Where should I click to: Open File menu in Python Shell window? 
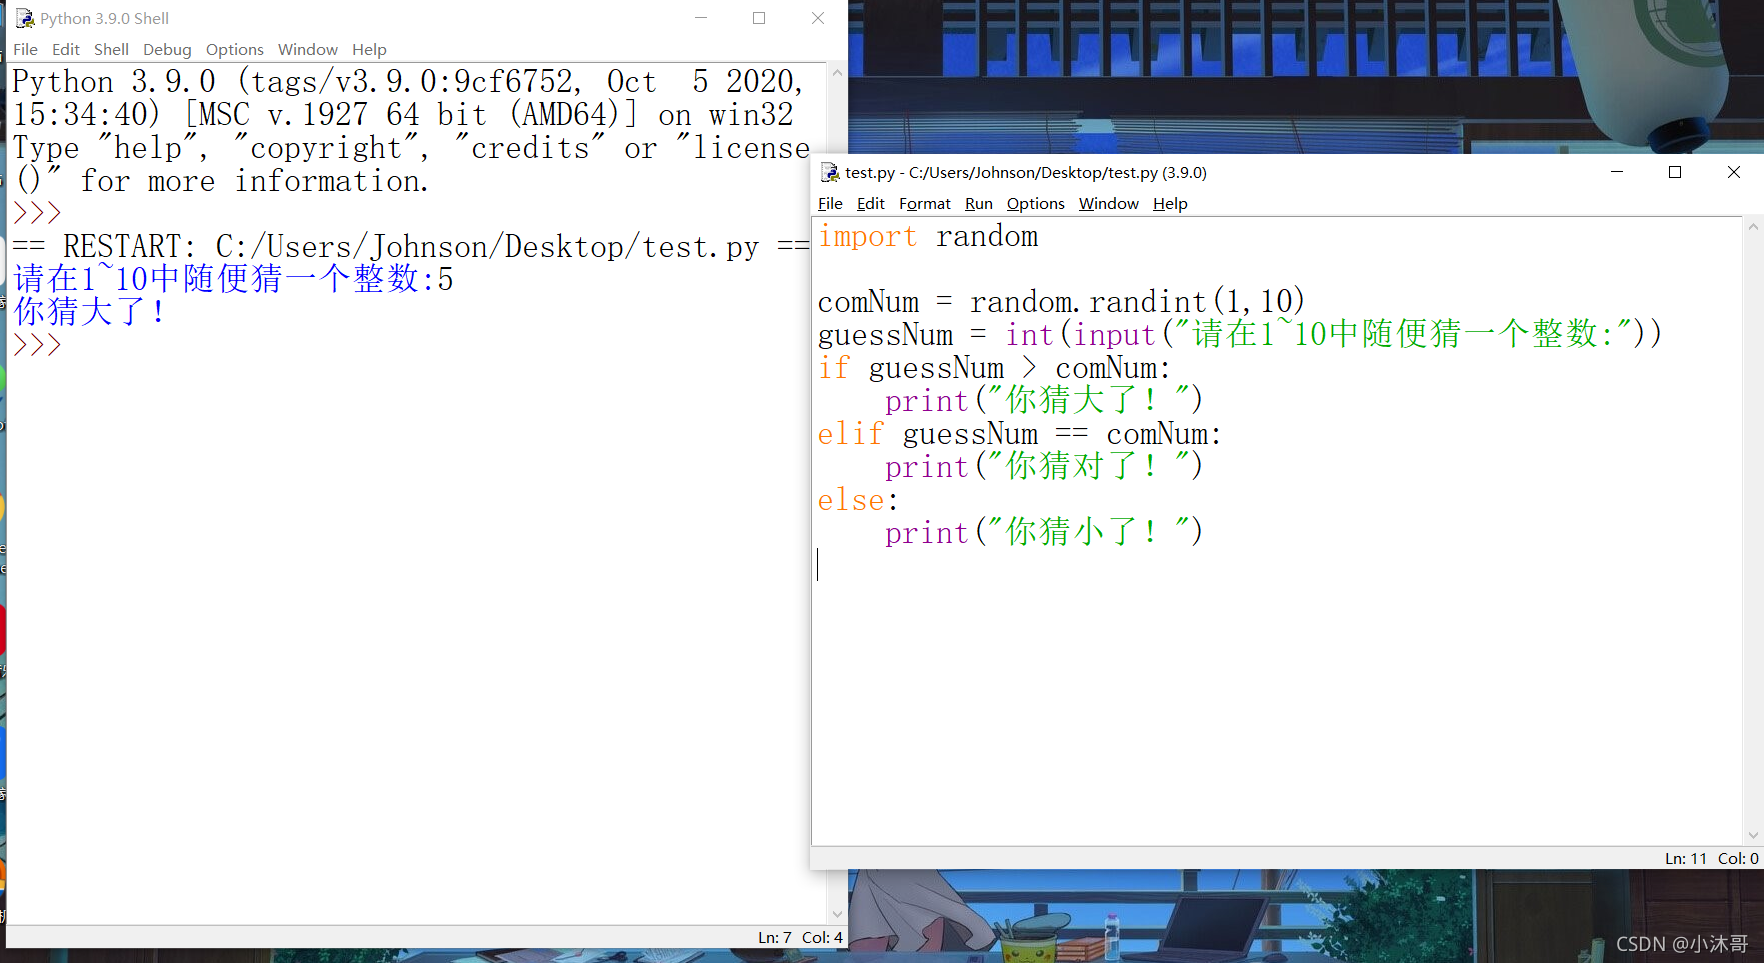coord(25,49)
